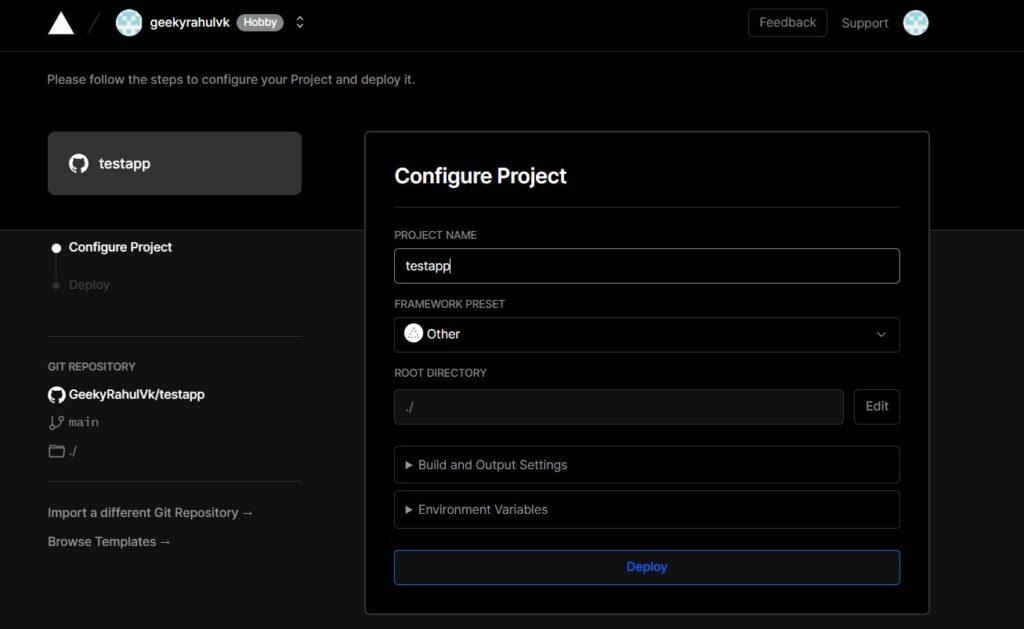1024x629 pixels.
Task: Open the user profile avatar menu
Action: [x=915, y=23]
